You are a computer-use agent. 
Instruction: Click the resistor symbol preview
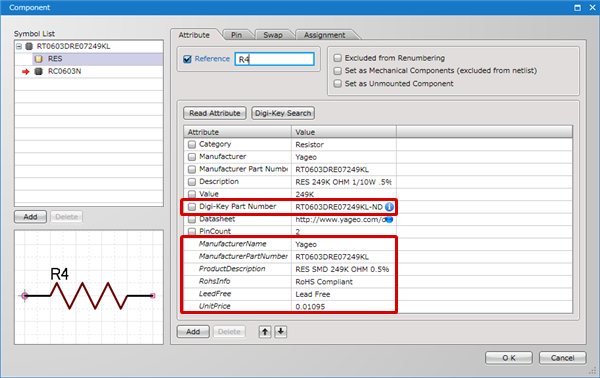(x=89, y=287)
